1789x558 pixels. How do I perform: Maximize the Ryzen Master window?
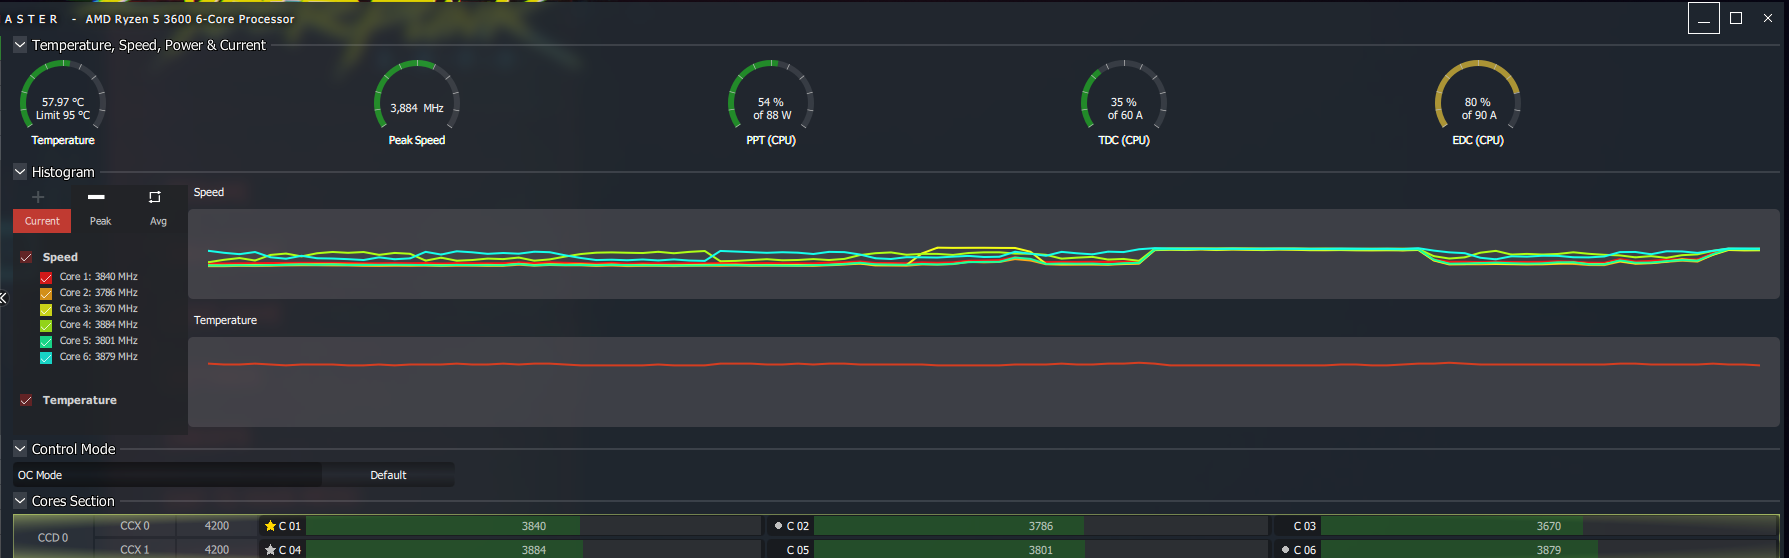(1736, 18)
